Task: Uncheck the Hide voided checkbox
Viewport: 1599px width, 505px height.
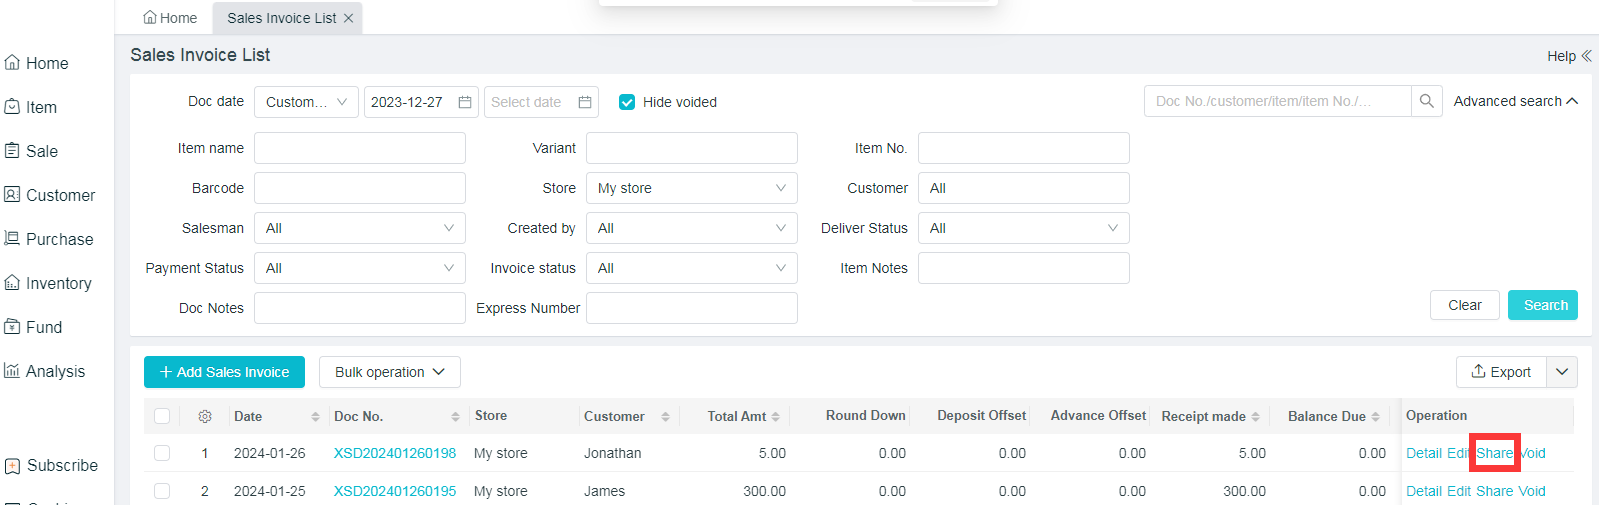Action: click(627, 102)
